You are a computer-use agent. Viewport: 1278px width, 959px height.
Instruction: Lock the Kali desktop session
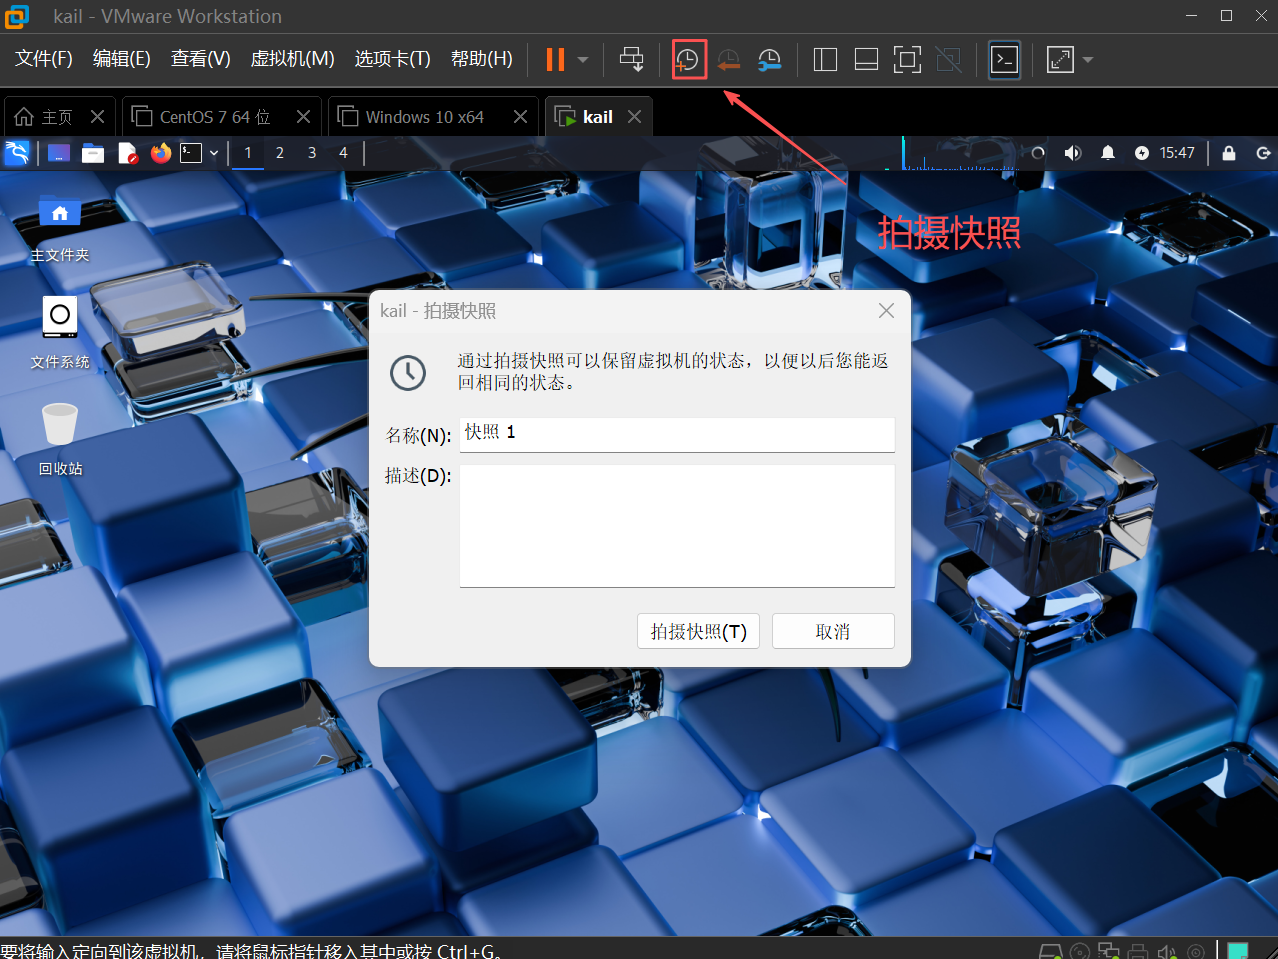(x=1228, y=153)
